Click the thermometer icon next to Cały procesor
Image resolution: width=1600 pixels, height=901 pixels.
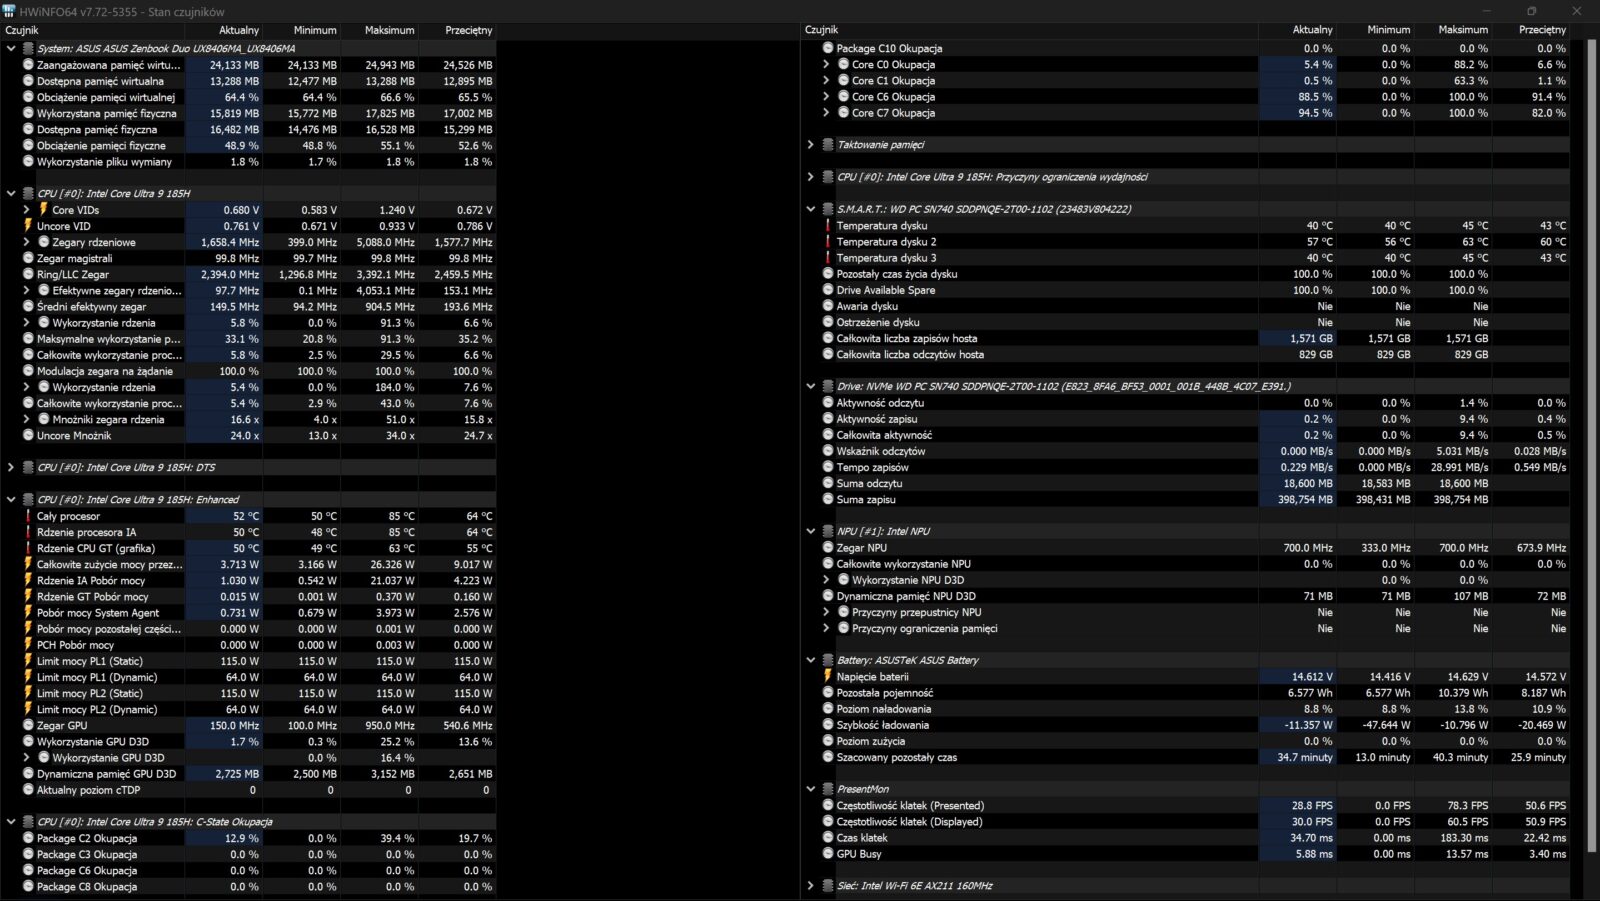[x=28, y=516]
